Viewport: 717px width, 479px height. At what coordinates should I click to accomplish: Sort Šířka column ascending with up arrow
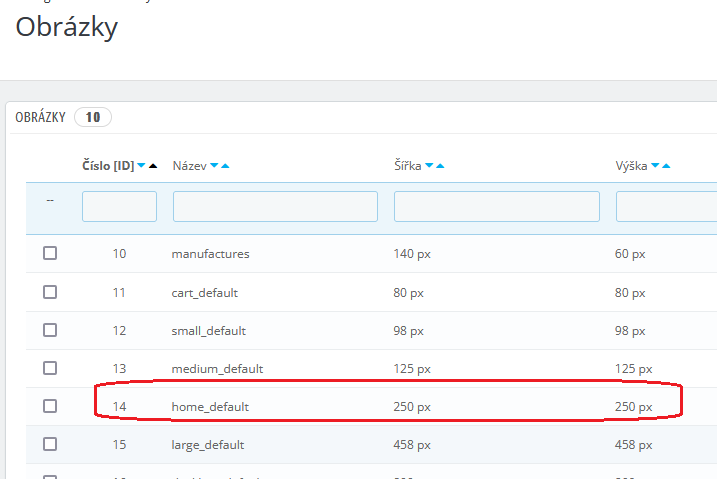click(440, 166)
